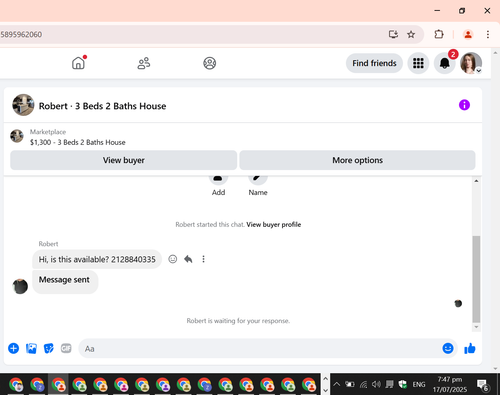This screenshot has height=395, width=500.
Task: Click the View buyer button
Action: tap(124, 160)
